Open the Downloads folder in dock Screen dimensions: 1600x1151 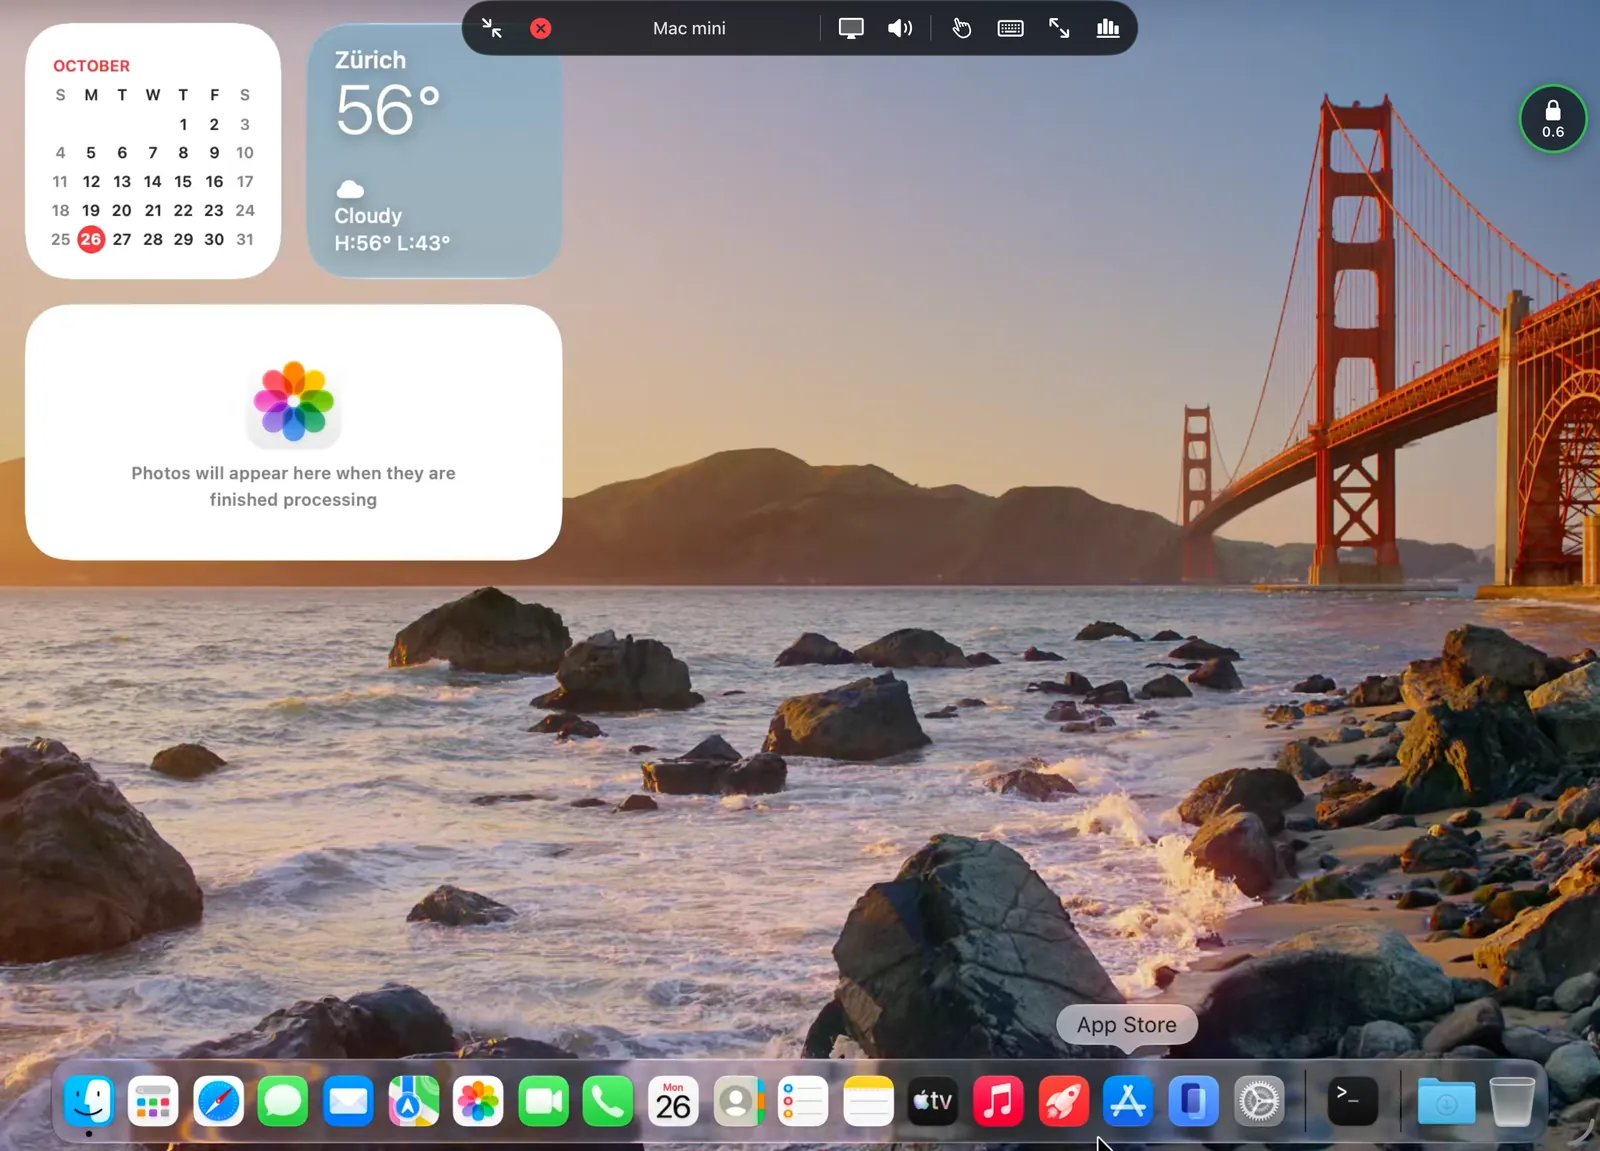tap(1446, 1101)
